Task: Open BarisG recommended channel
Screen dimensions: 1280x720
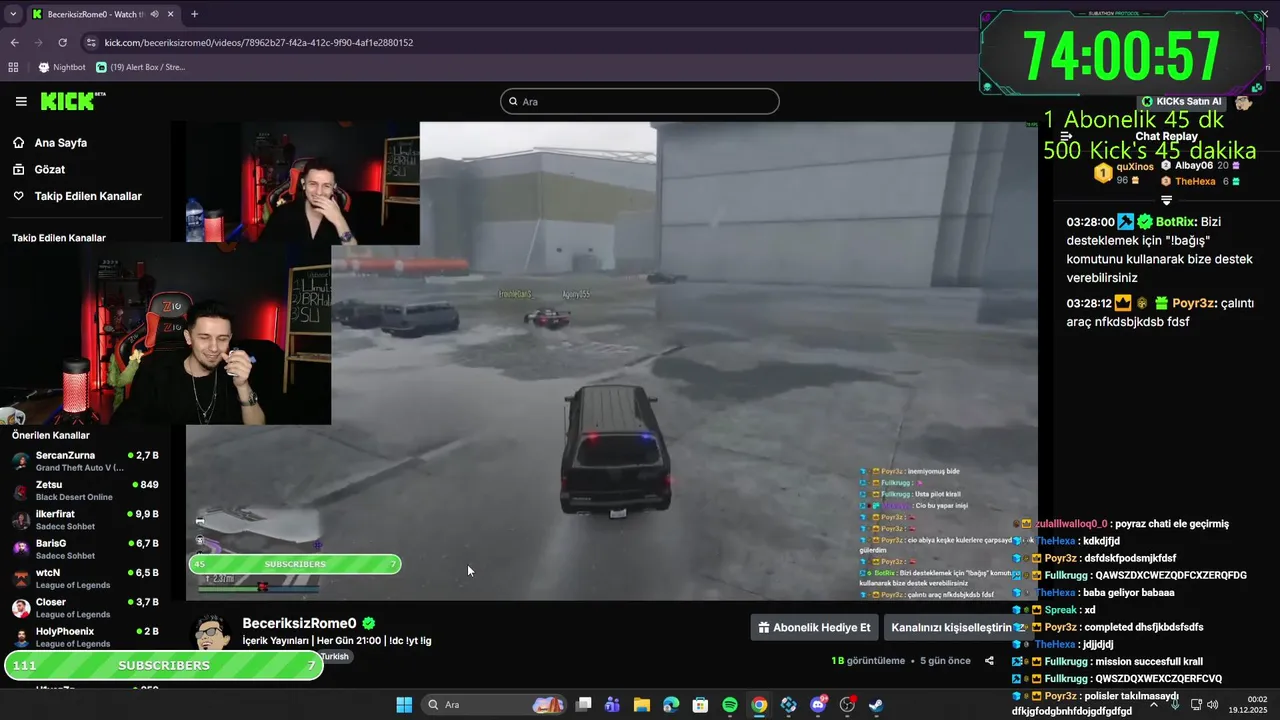Action: point(85,549)
